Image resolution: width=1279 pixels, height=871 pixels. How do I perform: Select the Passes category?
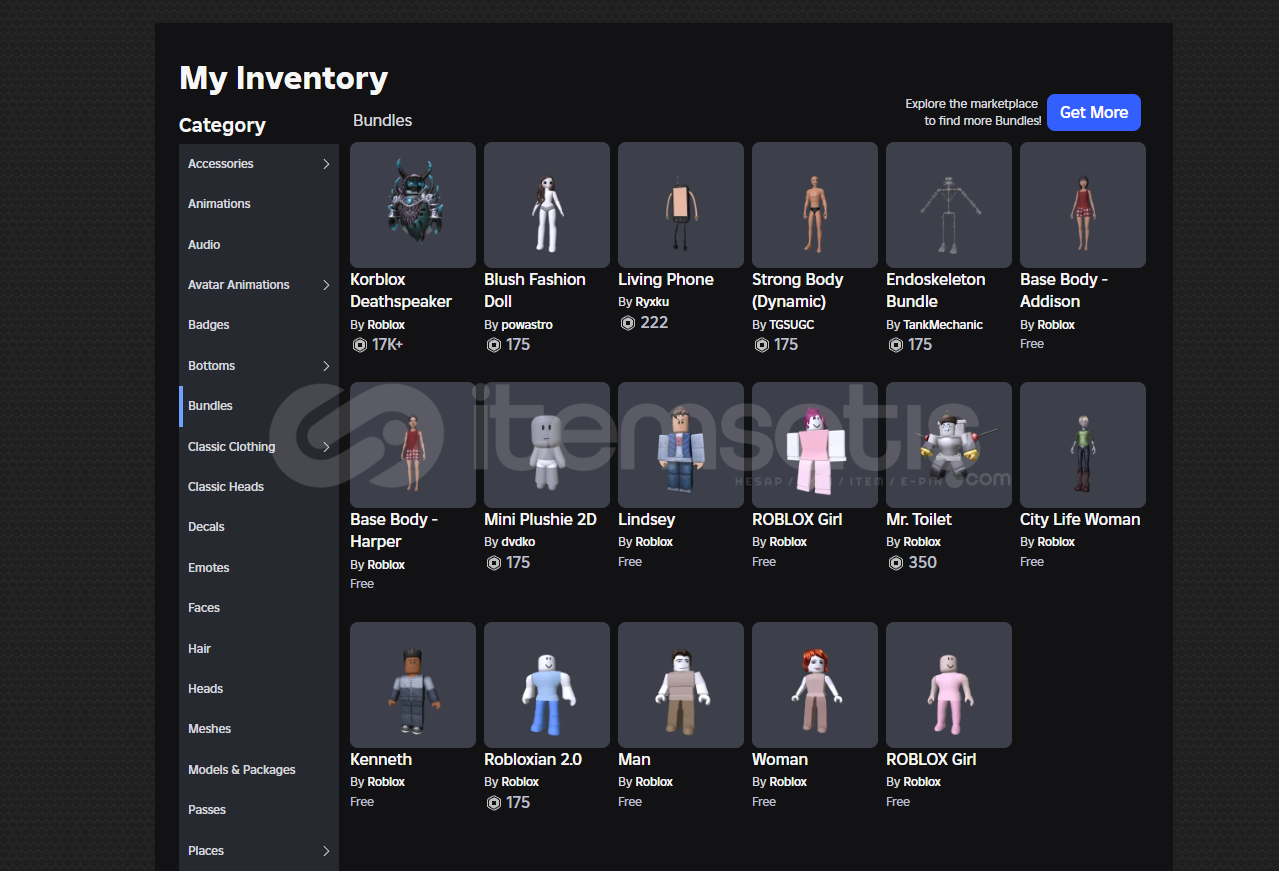click(x=259, y=810)
